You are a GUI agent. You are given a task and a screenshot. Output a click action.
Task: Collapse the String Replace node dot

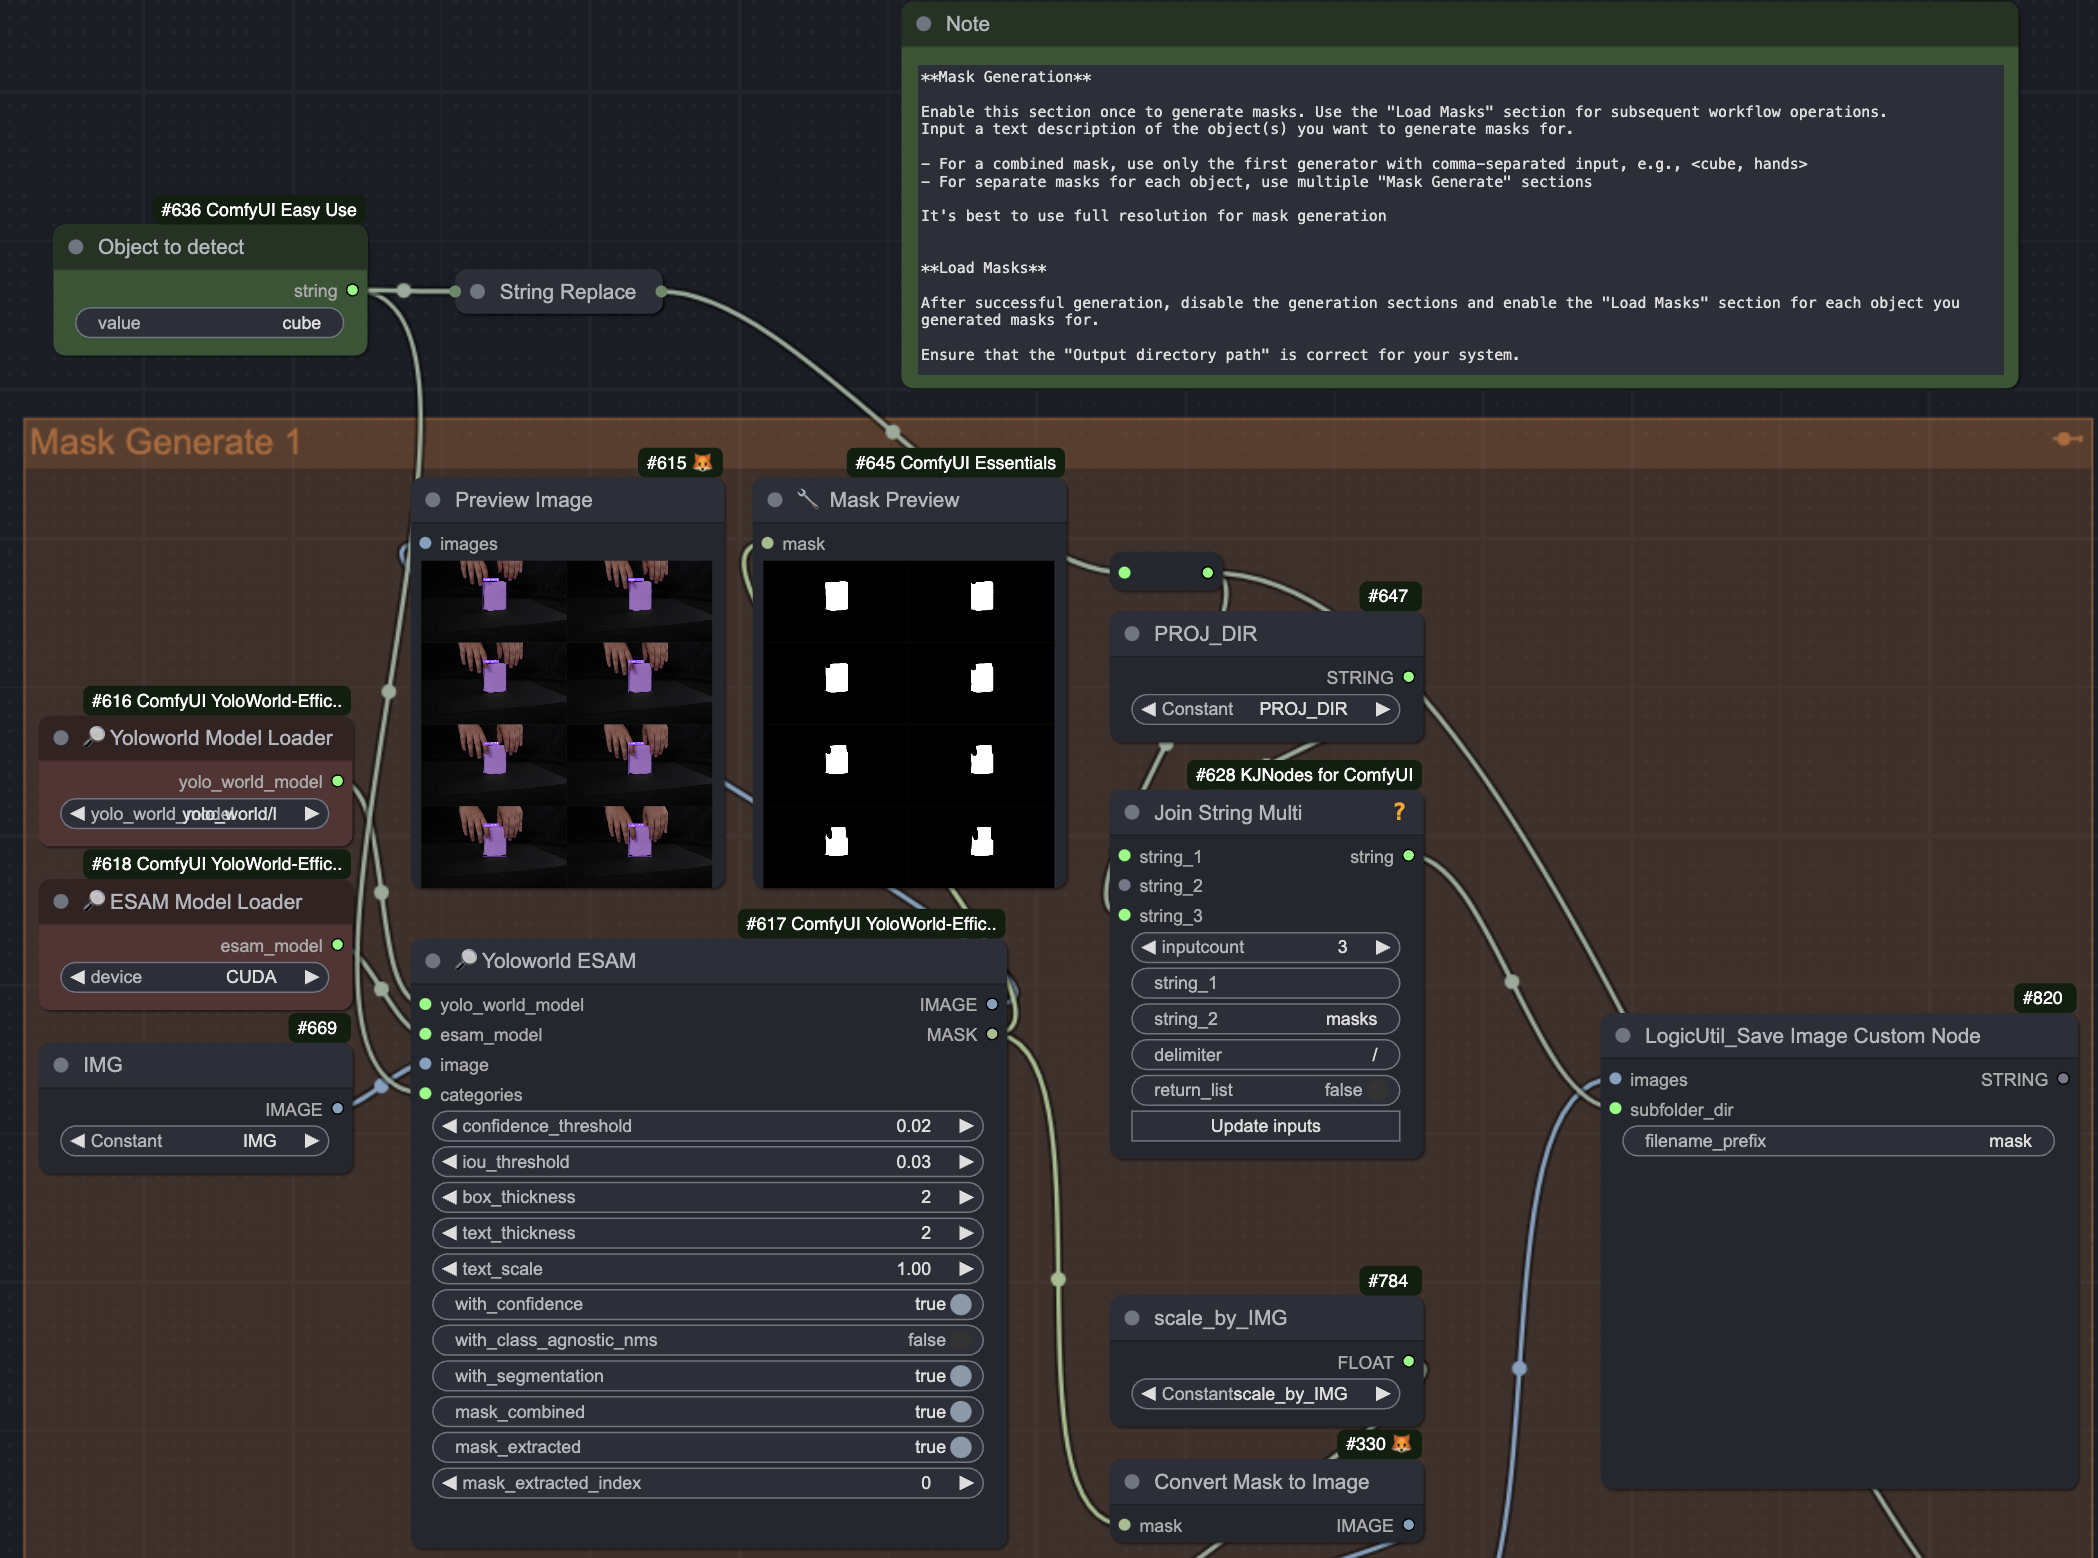click(478, 292)
